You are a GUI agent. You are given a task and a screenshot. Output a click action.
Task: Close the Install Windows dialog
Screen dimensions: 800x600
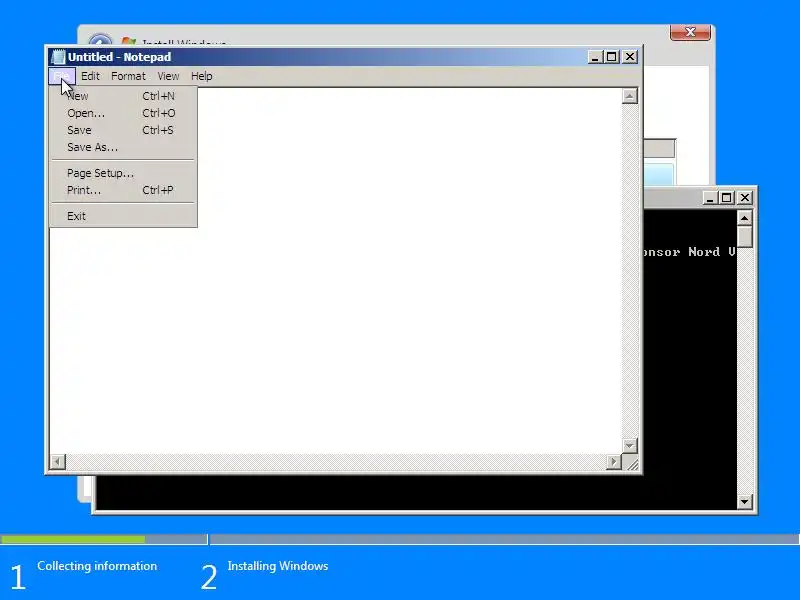[x=690, y=32]
